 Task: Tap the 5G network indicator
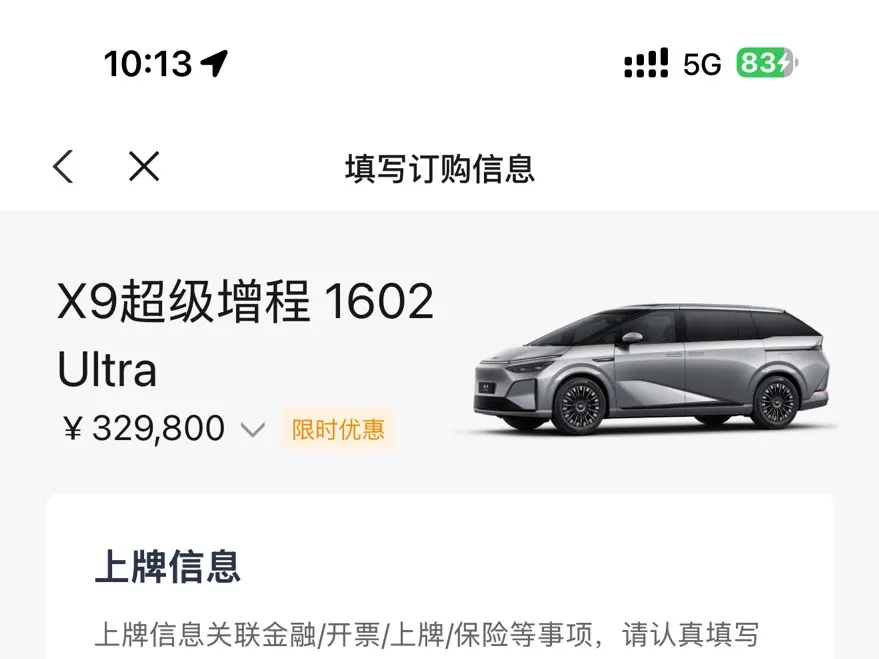[702, 64]
